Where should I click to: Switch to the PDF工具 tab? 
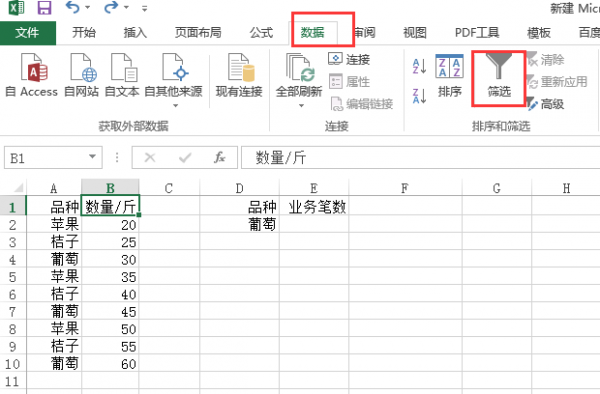[477, 33]
